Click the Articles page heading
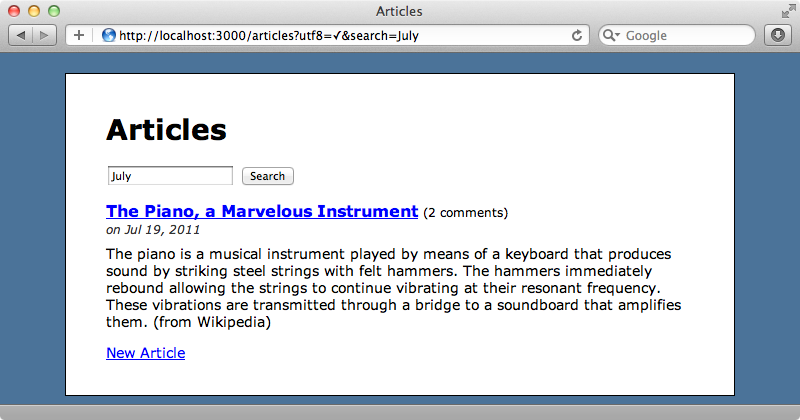This screenshot has height=420, width=800. 166,130
